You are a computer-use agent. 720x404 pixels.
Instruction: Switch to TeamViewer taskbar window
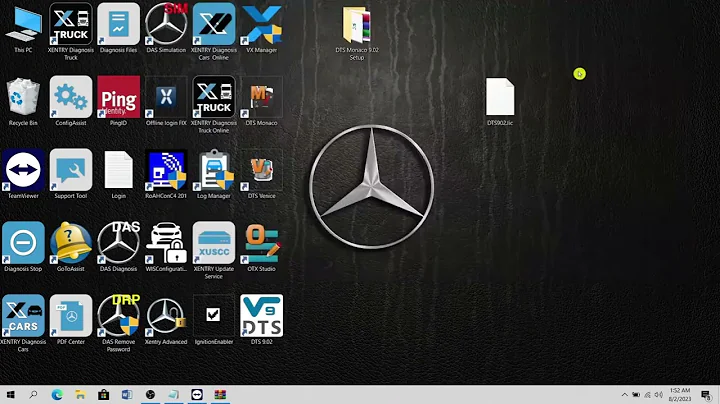point(197,395)
